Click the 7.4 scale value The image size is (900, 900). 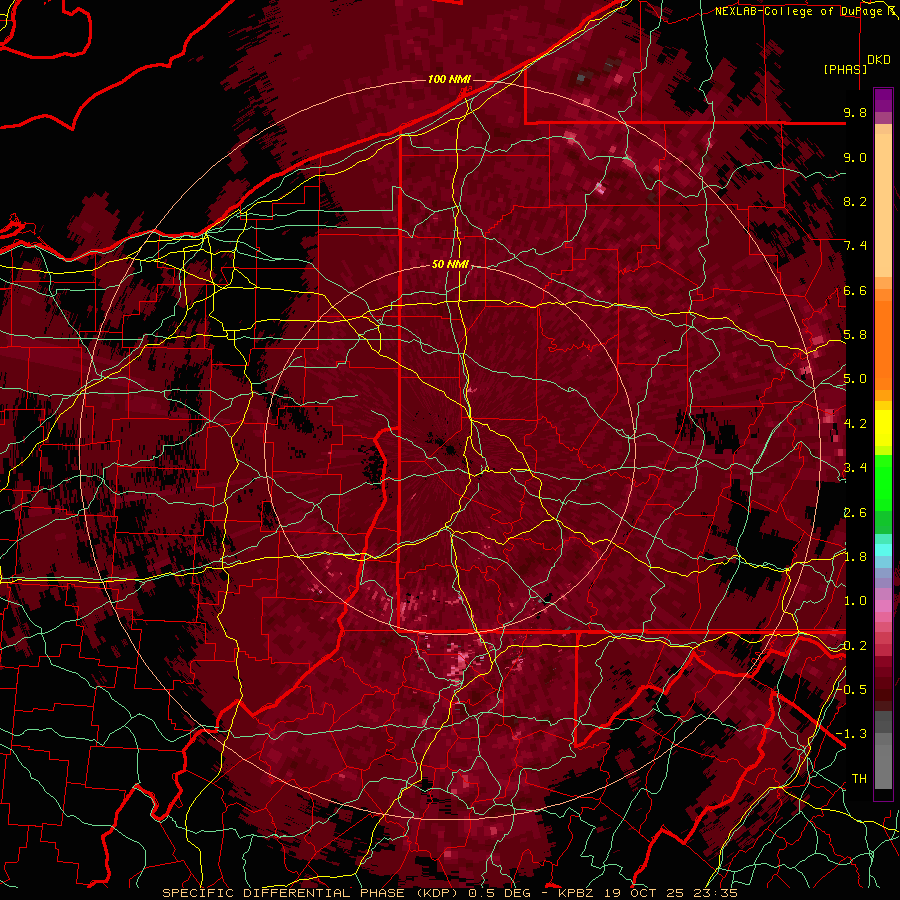coord(855,246)
